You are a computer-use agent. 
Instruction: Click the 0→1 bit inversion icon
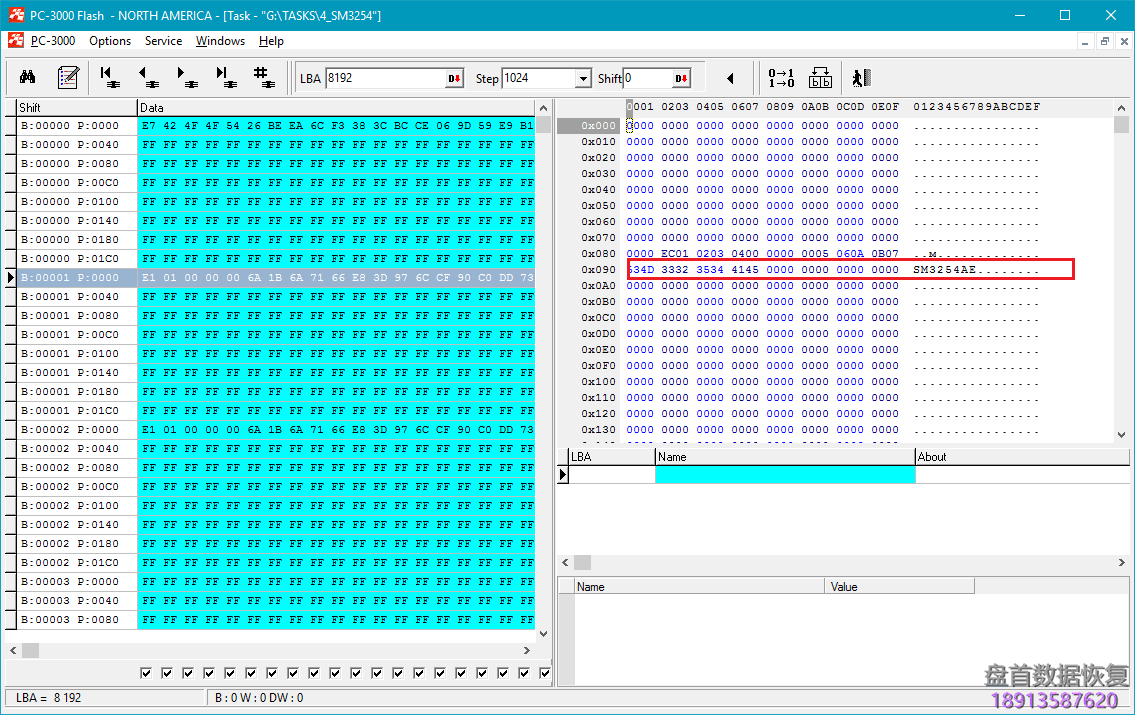(781, 78)
